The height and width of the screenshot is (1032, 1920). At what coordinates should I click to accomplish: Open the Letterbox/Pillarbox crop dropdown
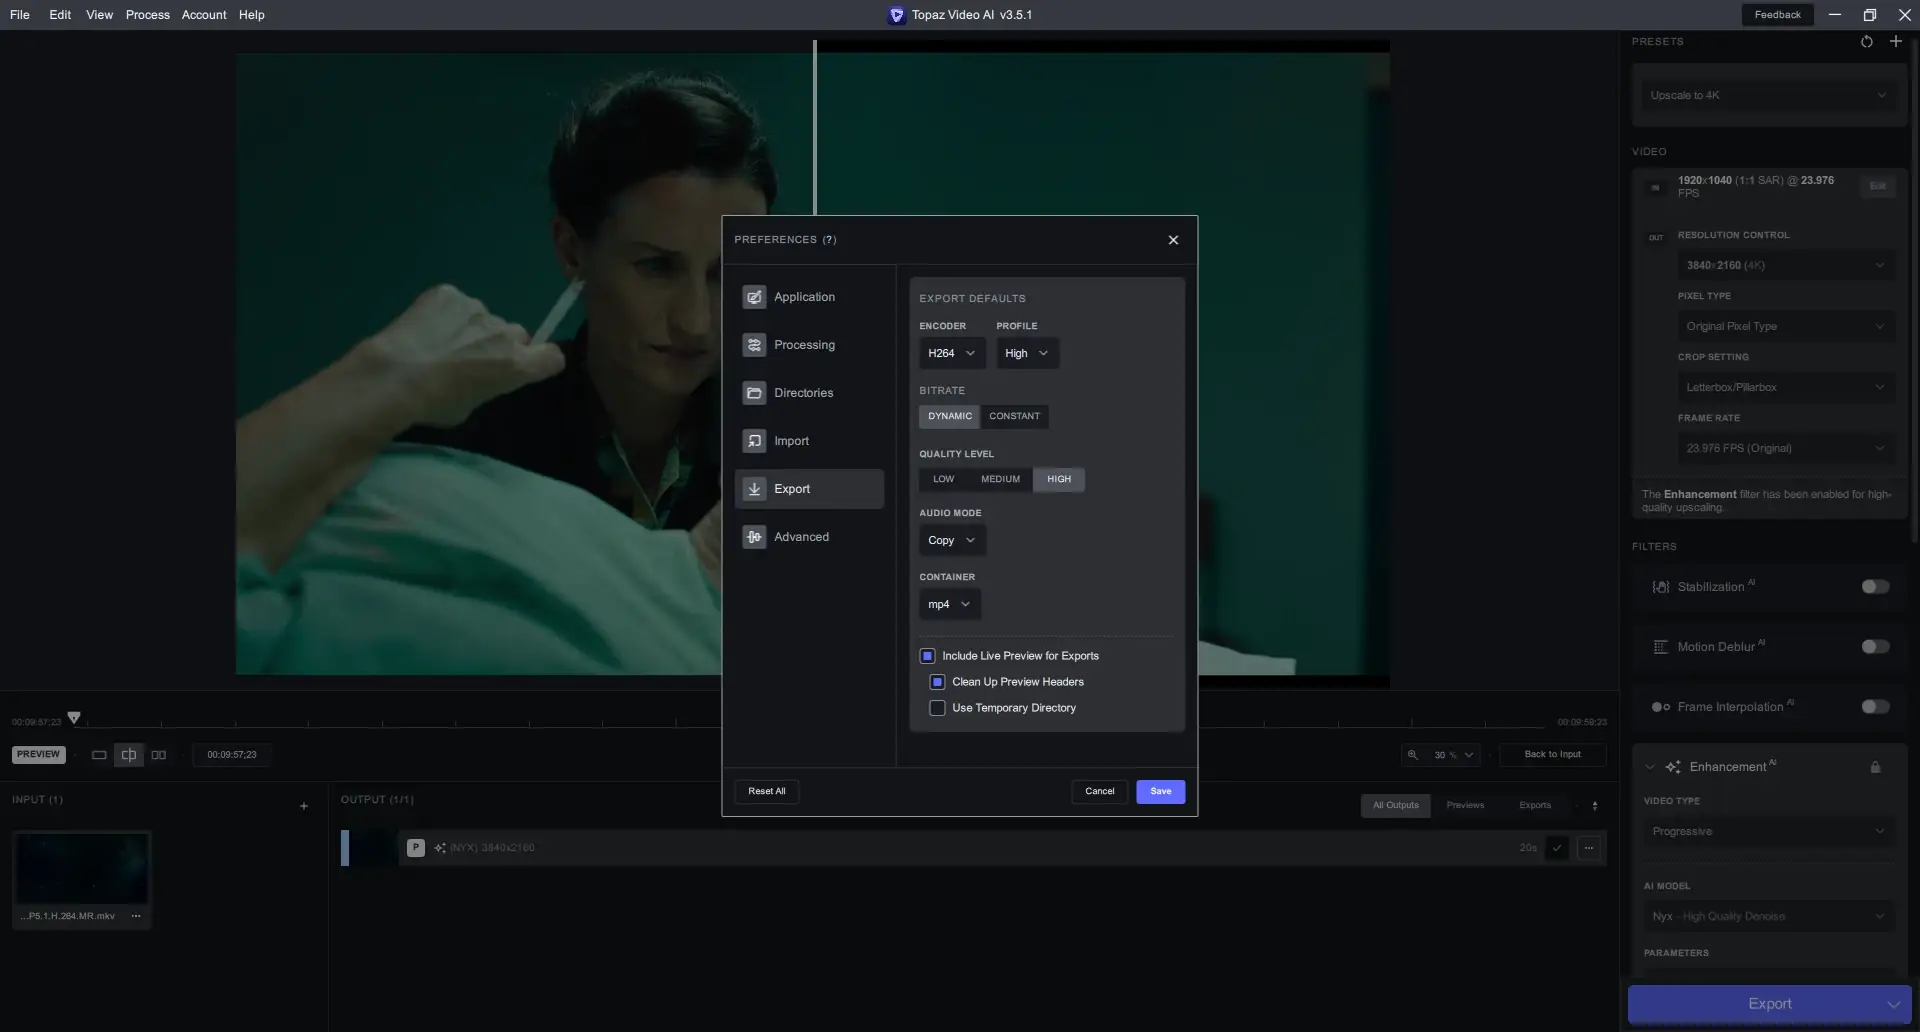(x=1786, y=387)
